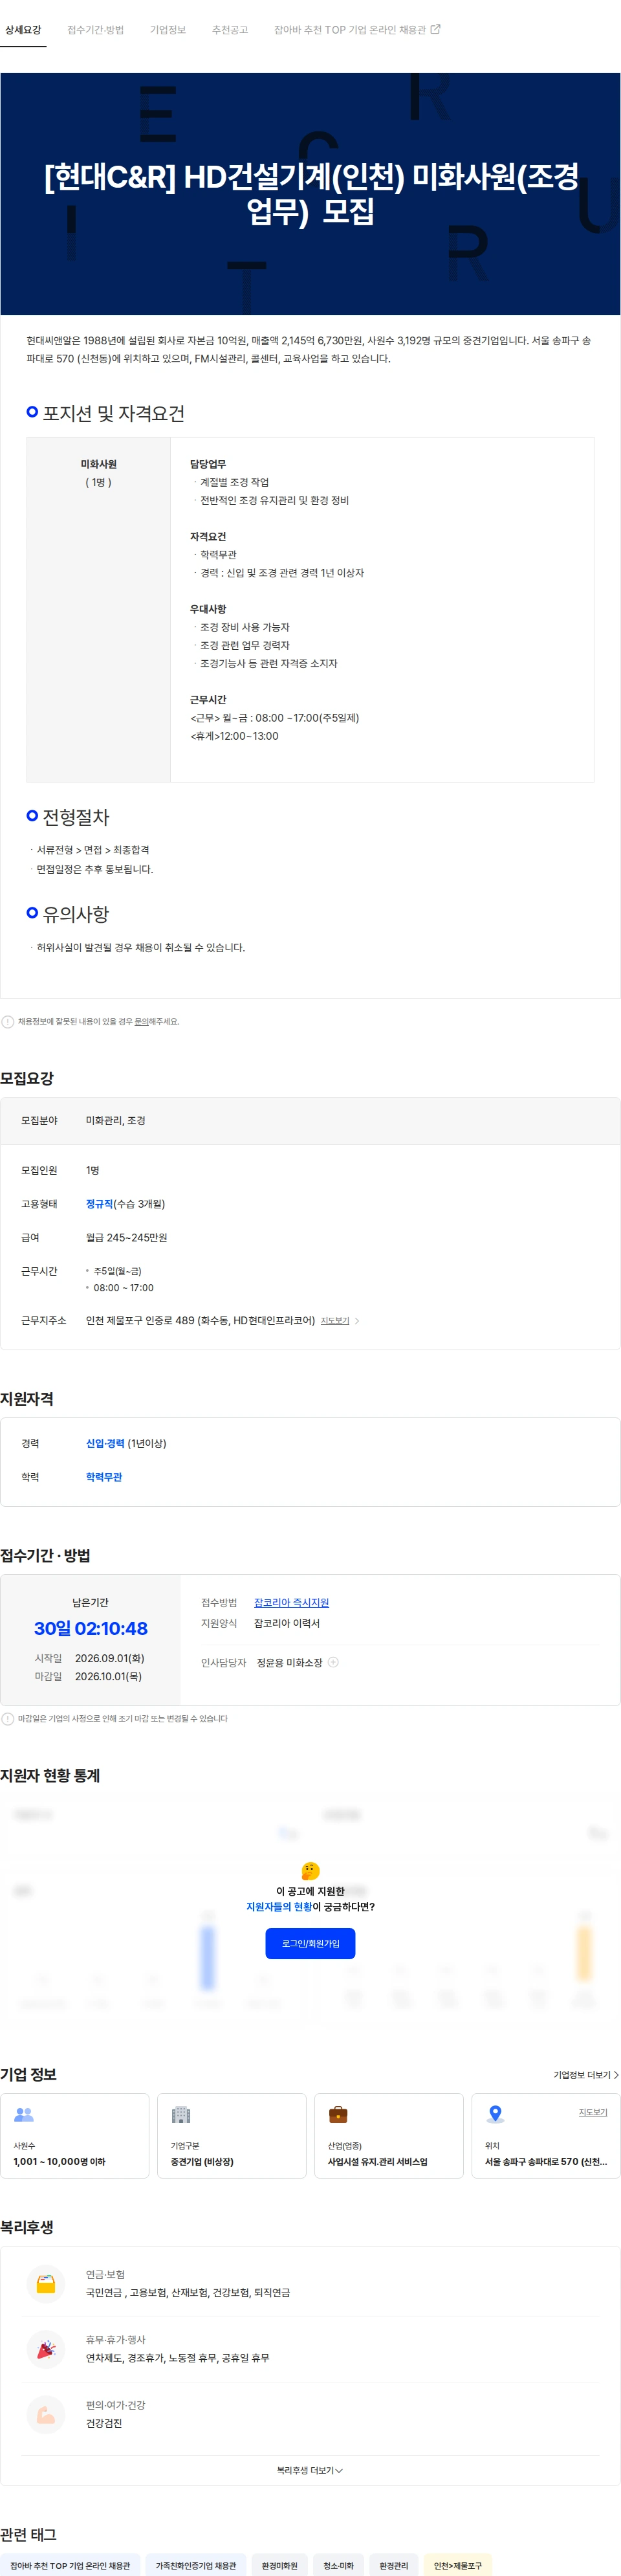This screenshot has width=621, height=2576.
Task: Click the 기업구분 building icon
Action: [x=181, y=2114]
